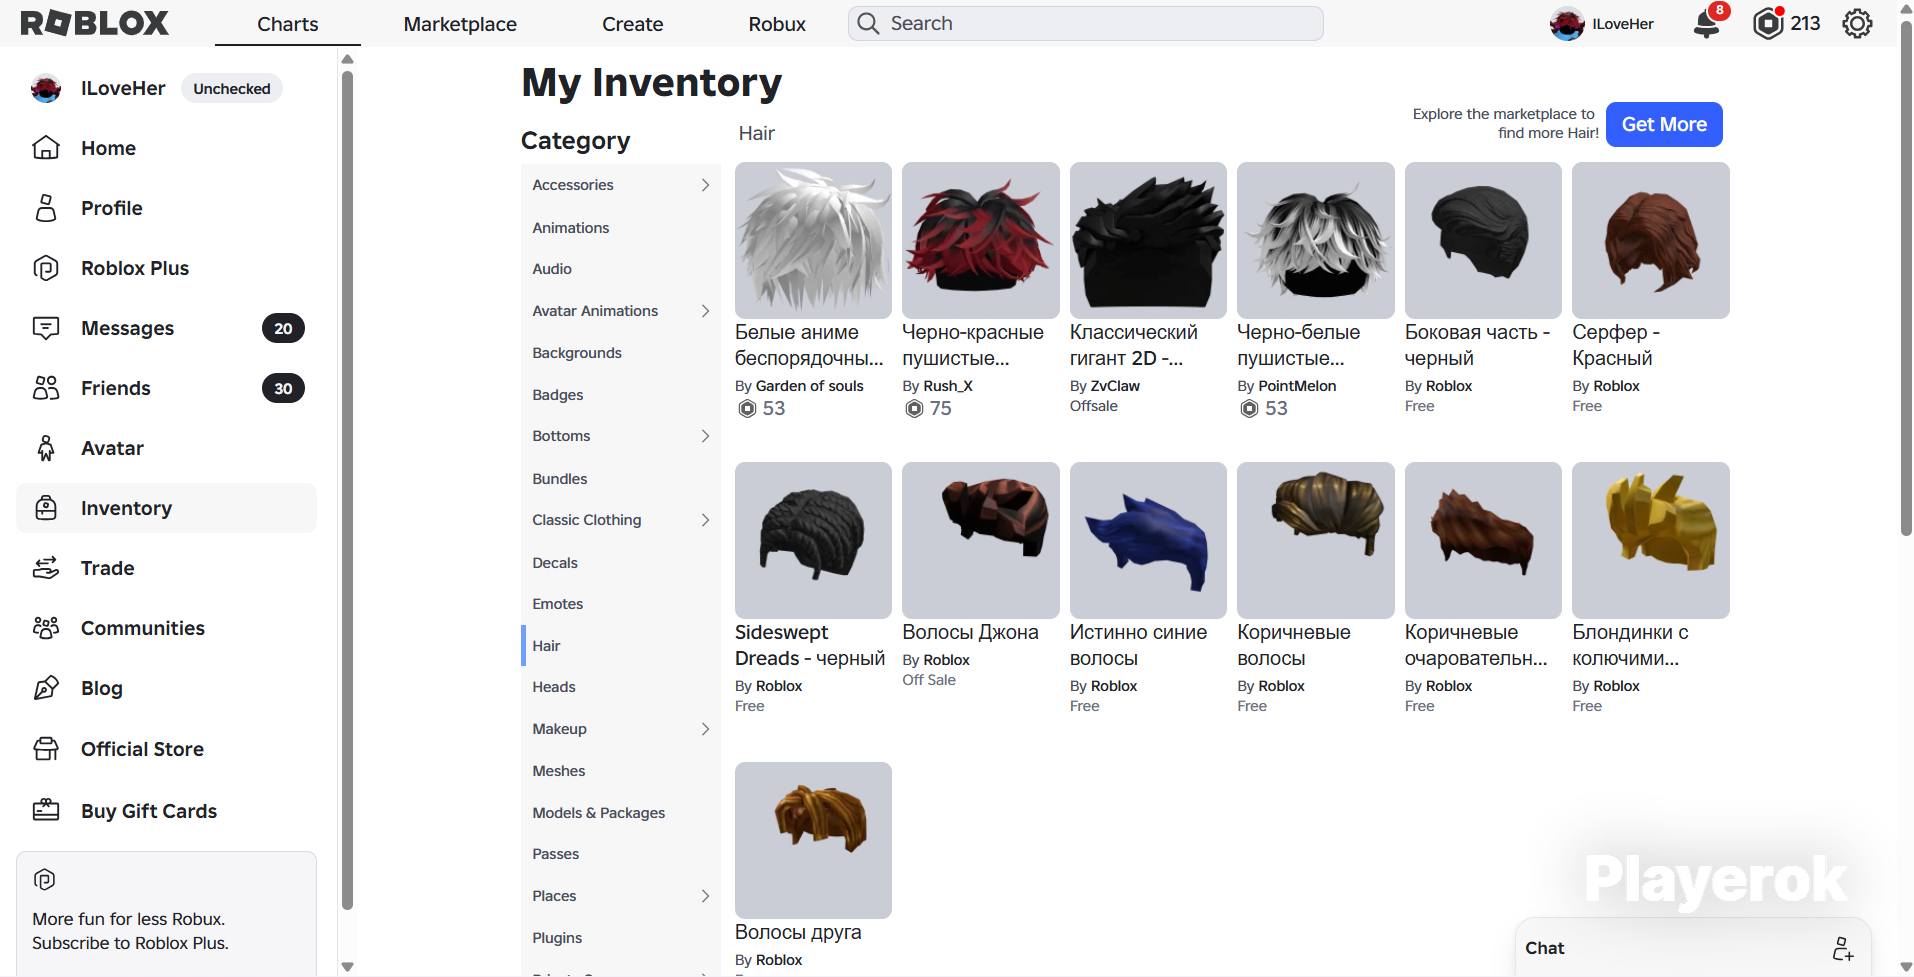Click the Roblox Plus promo card icon
Screen dimensions: 1914x977
[x=44, y=879]
